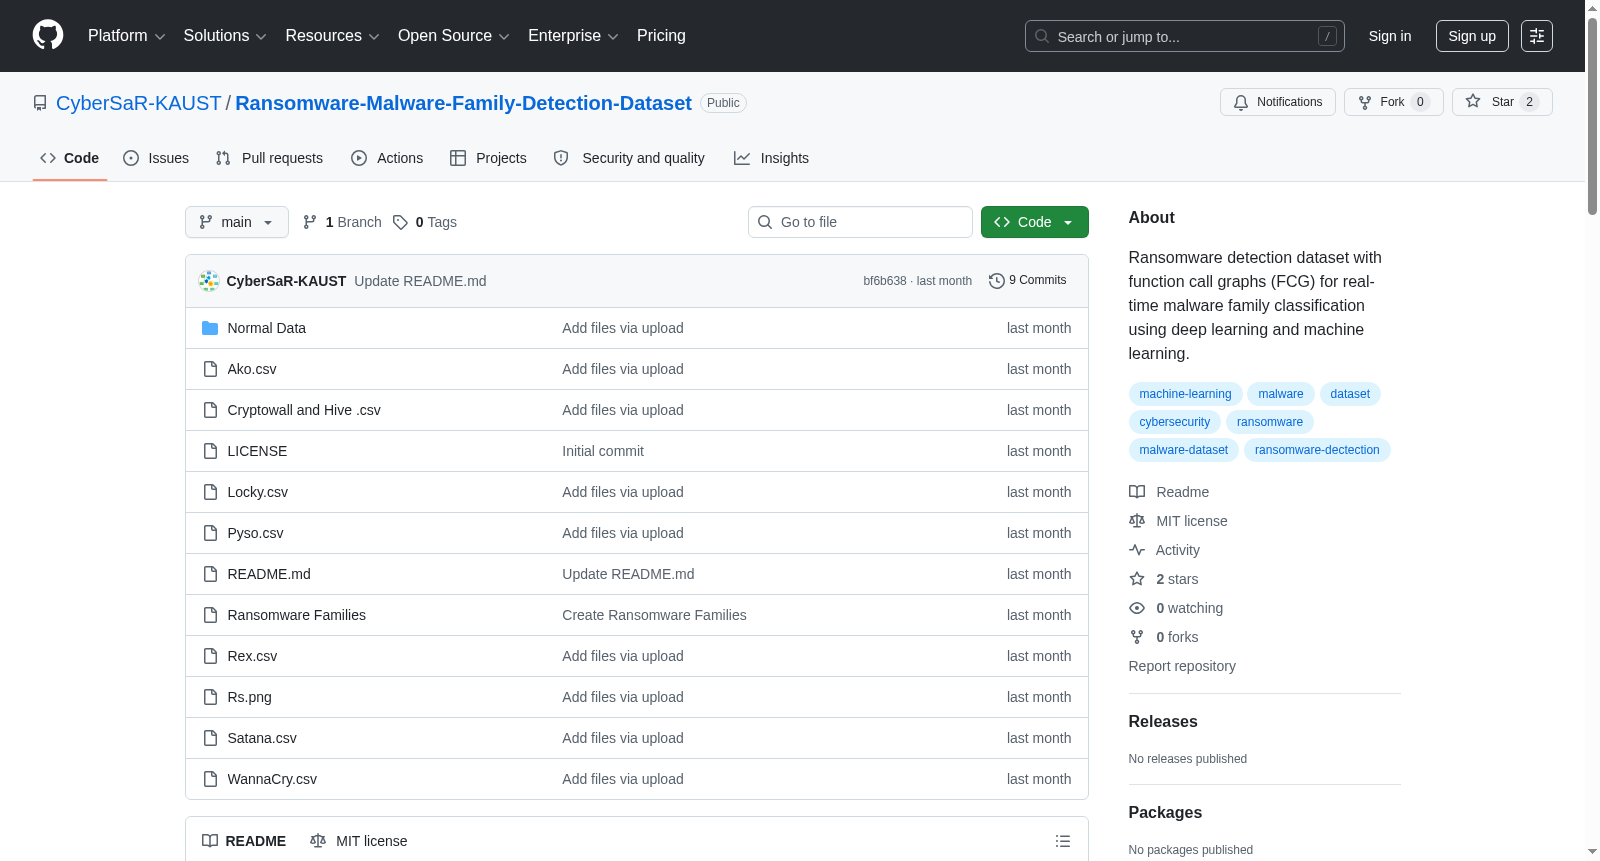Open the Pyso.csv file
Screen dimensions: 1600x861
point(256,533)
